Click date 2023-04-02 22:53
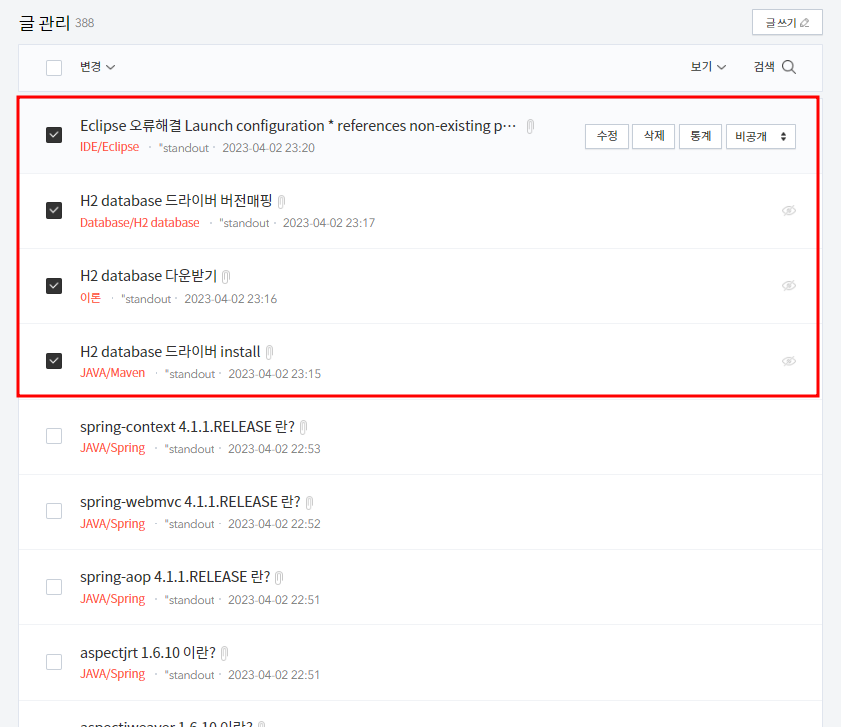The image size is (841, 727). [274, 449]
